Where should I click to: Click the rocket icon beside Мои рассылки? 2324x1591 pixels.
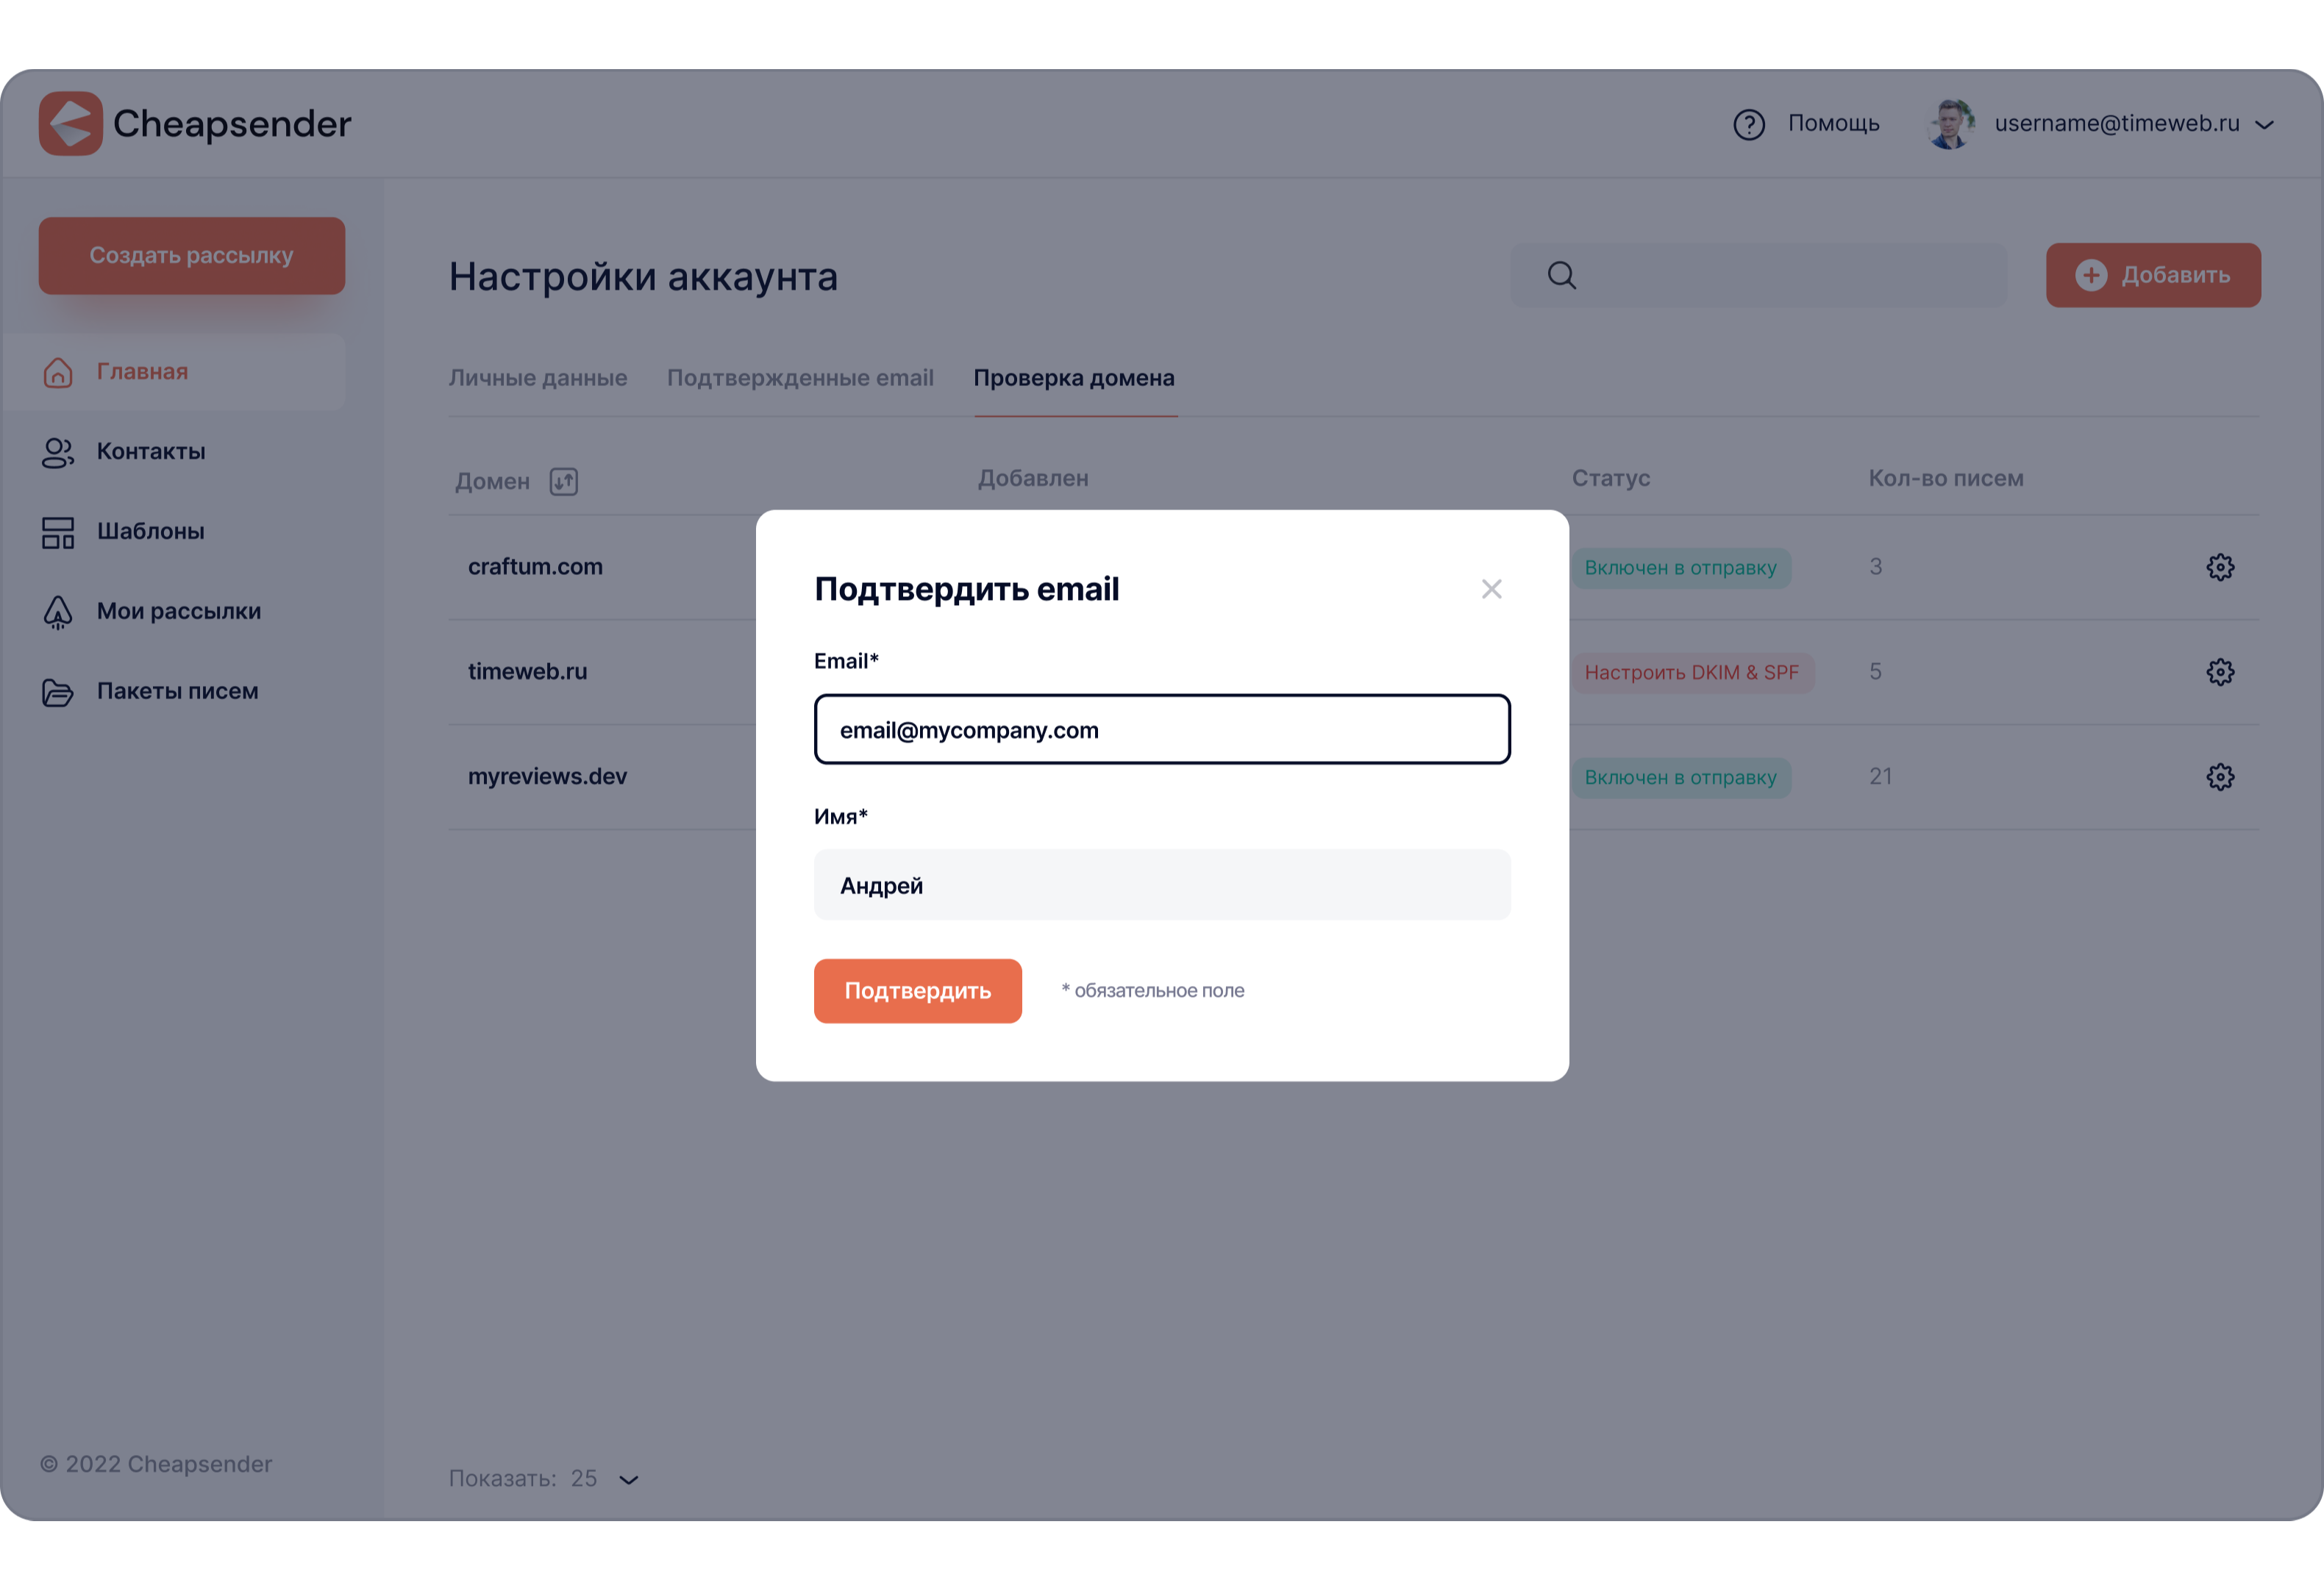[x=58, y=613]
